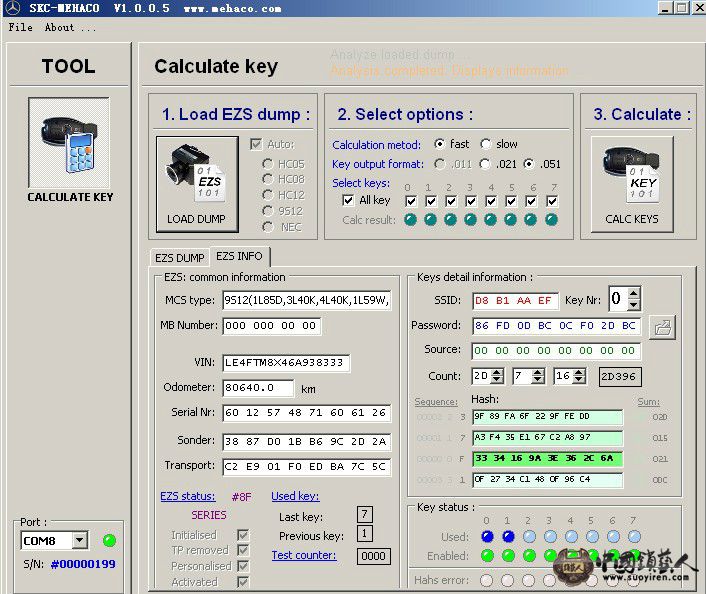Toggle the Auto checkbox

click(x=256, y=144)
